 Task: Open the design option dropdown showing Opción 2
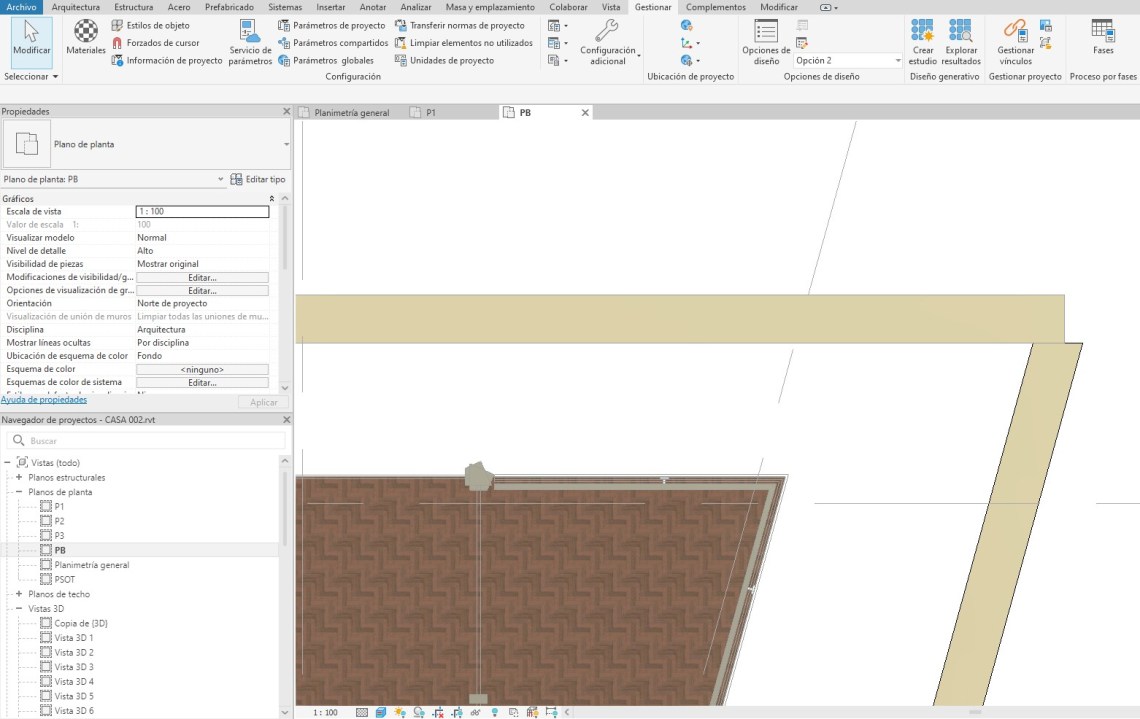click(x=848, y=61)
